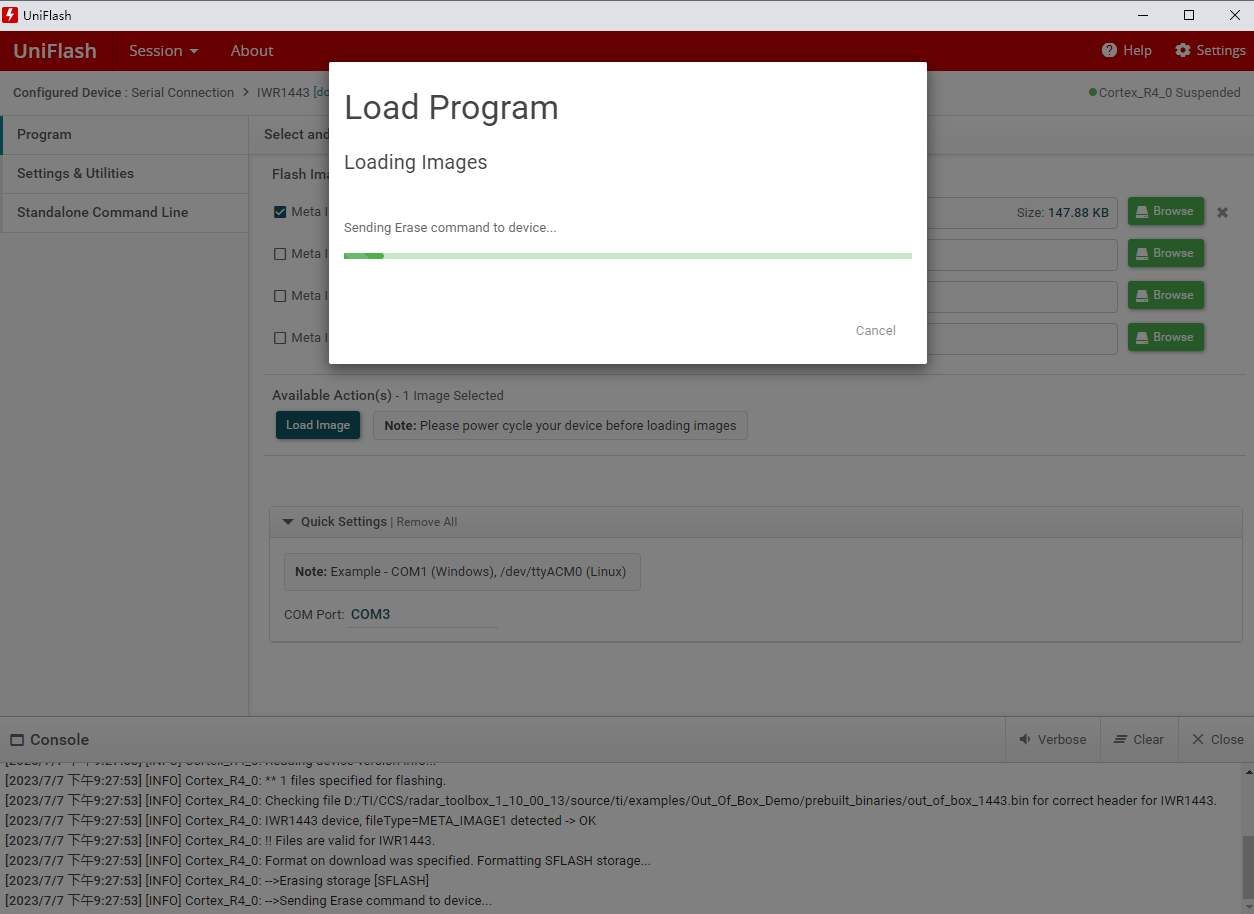This screenshot has height=914, width=1254.
Task: Cancel the Load Program dialog
Action: tap(875, 331)
